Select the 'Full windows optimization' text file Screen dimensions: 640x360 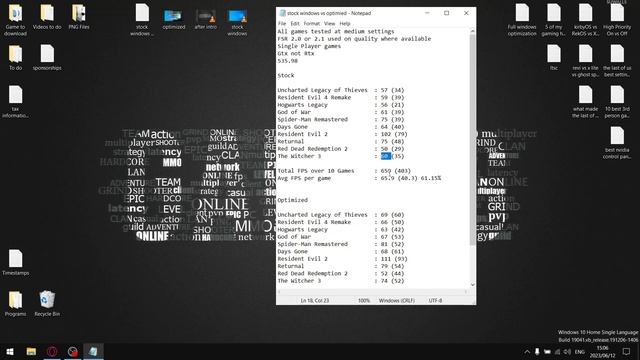[x=522, y=19]
